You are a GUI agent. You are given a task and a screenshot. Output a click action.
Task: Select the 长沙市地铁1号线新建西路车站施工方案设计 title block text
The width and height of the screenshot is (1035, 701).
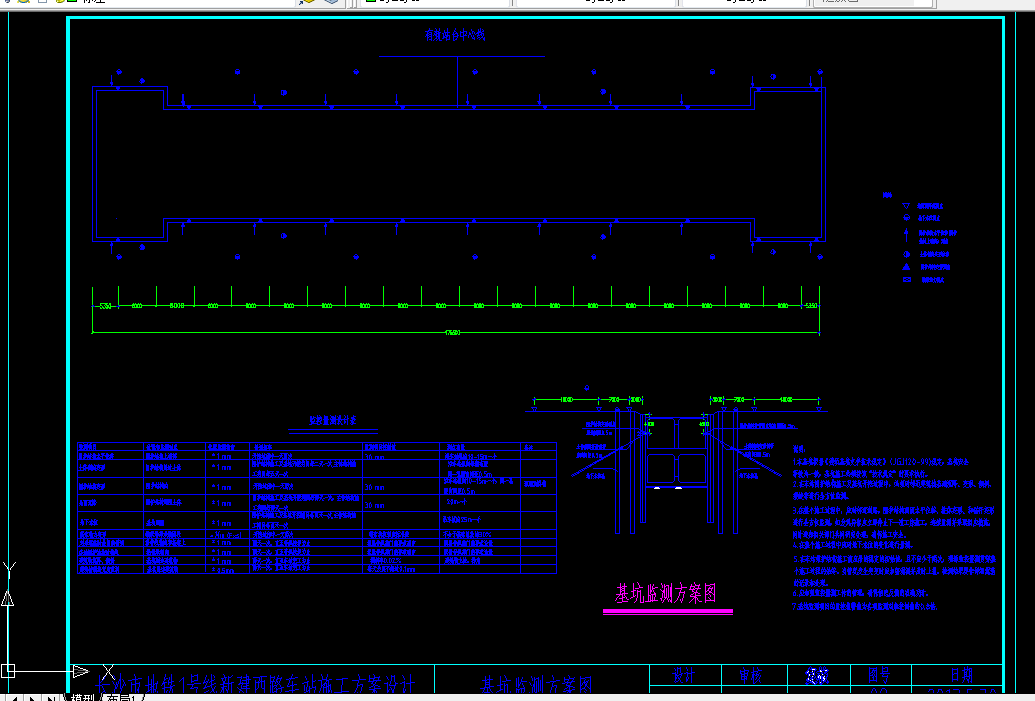256,684
